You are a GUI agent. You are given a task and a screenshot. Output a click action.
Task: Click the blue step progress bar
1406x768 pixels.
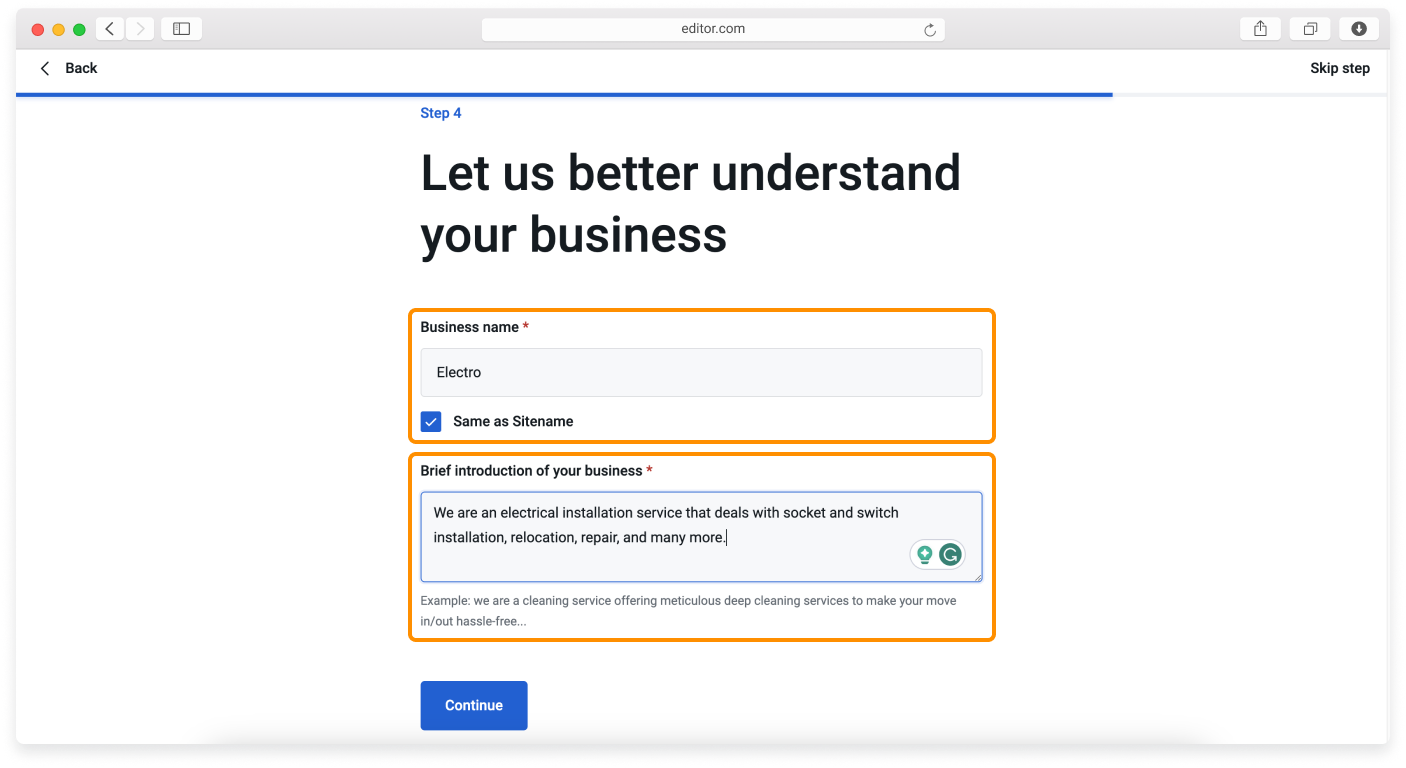564,95
